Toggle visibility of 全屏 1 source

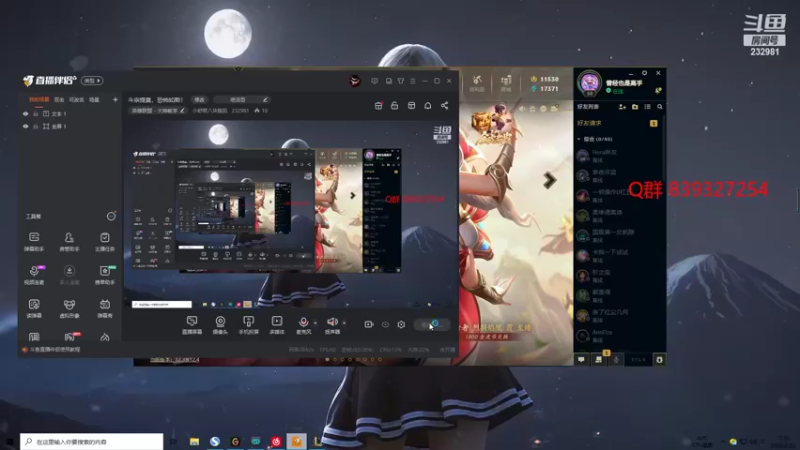point(26,126)
